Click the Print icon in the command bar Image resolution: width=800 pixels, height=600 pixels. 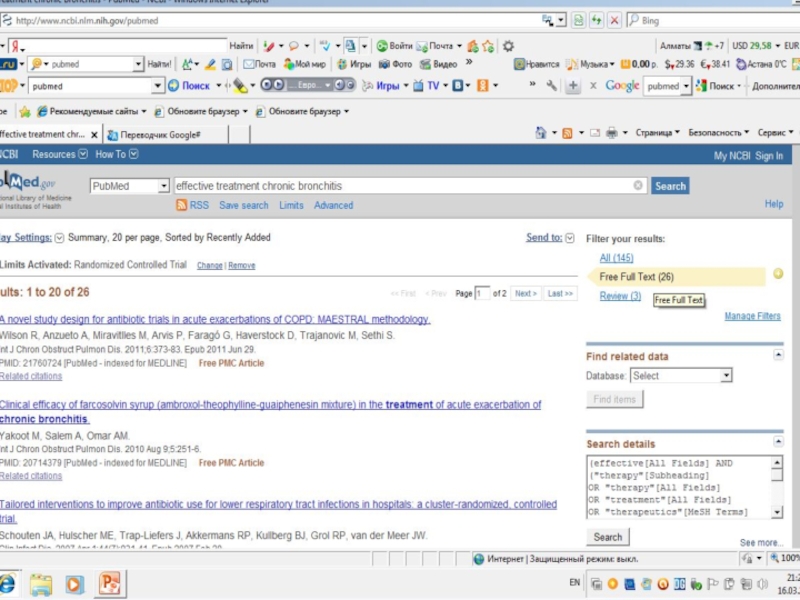[x=611, y=133]
